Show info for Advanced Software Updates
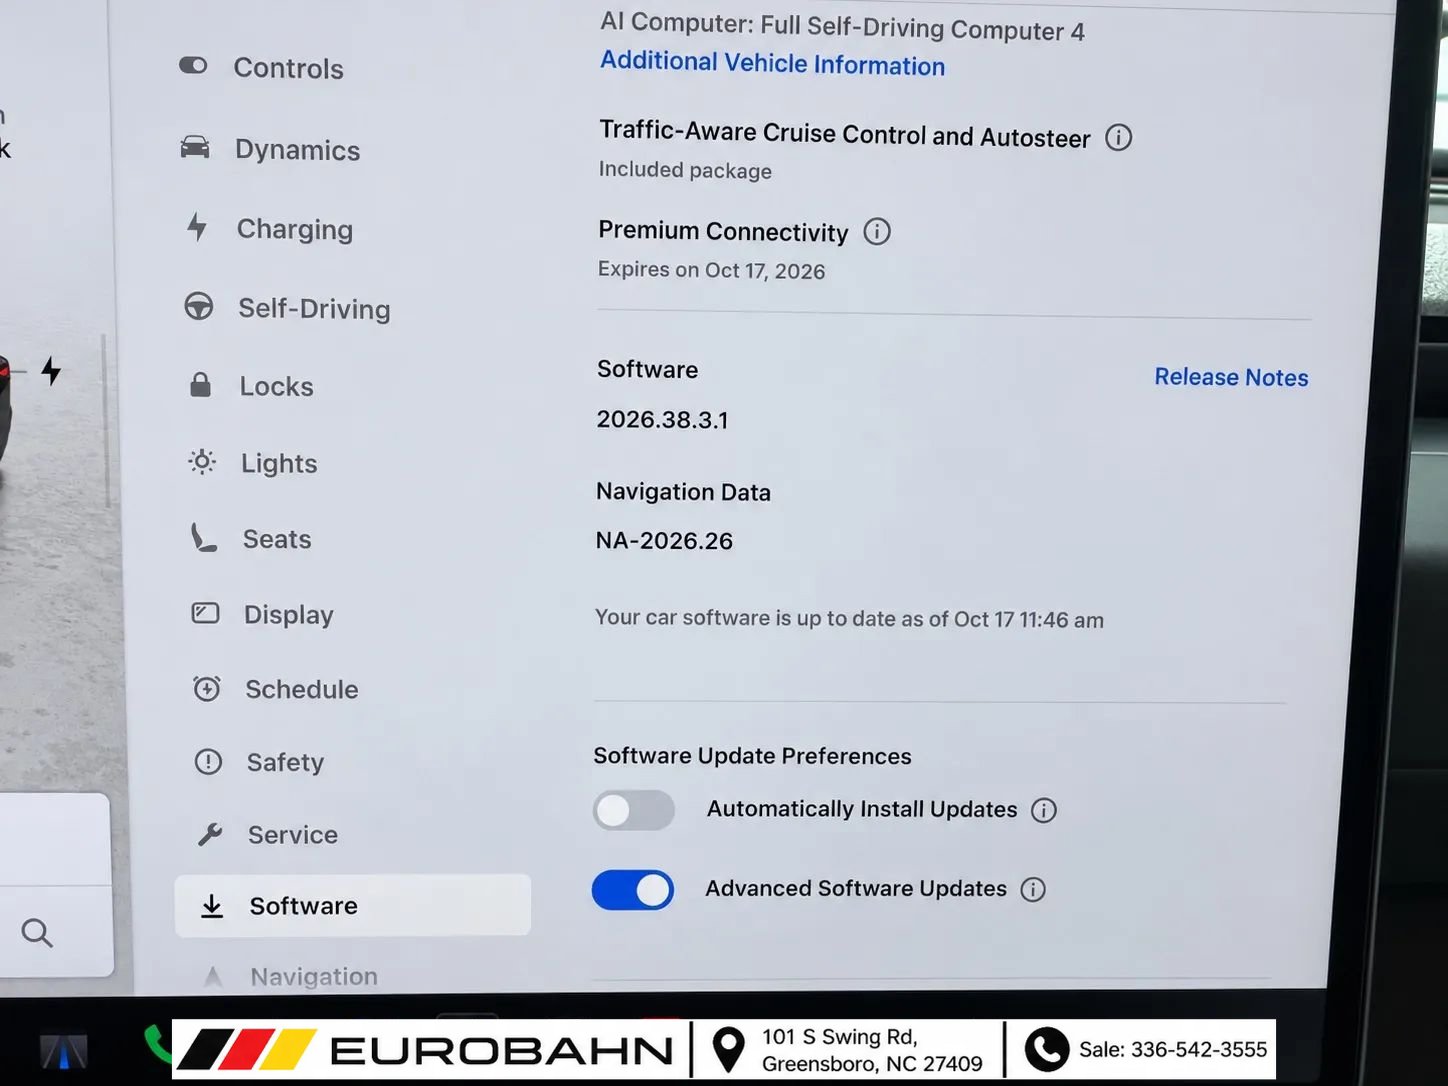The height and width of the screenshot is (1086, 1448). coord(1033,889)
